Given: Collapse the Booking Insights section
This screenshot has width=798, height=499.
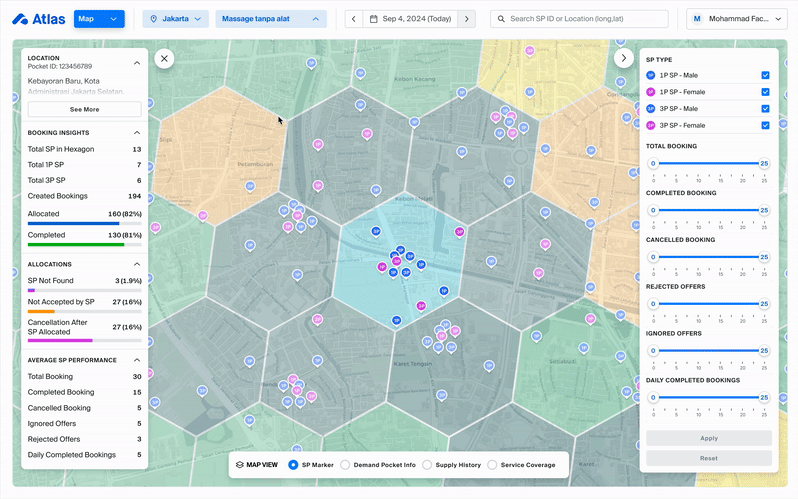Looking at the screenshot, I should coord(137,132).
